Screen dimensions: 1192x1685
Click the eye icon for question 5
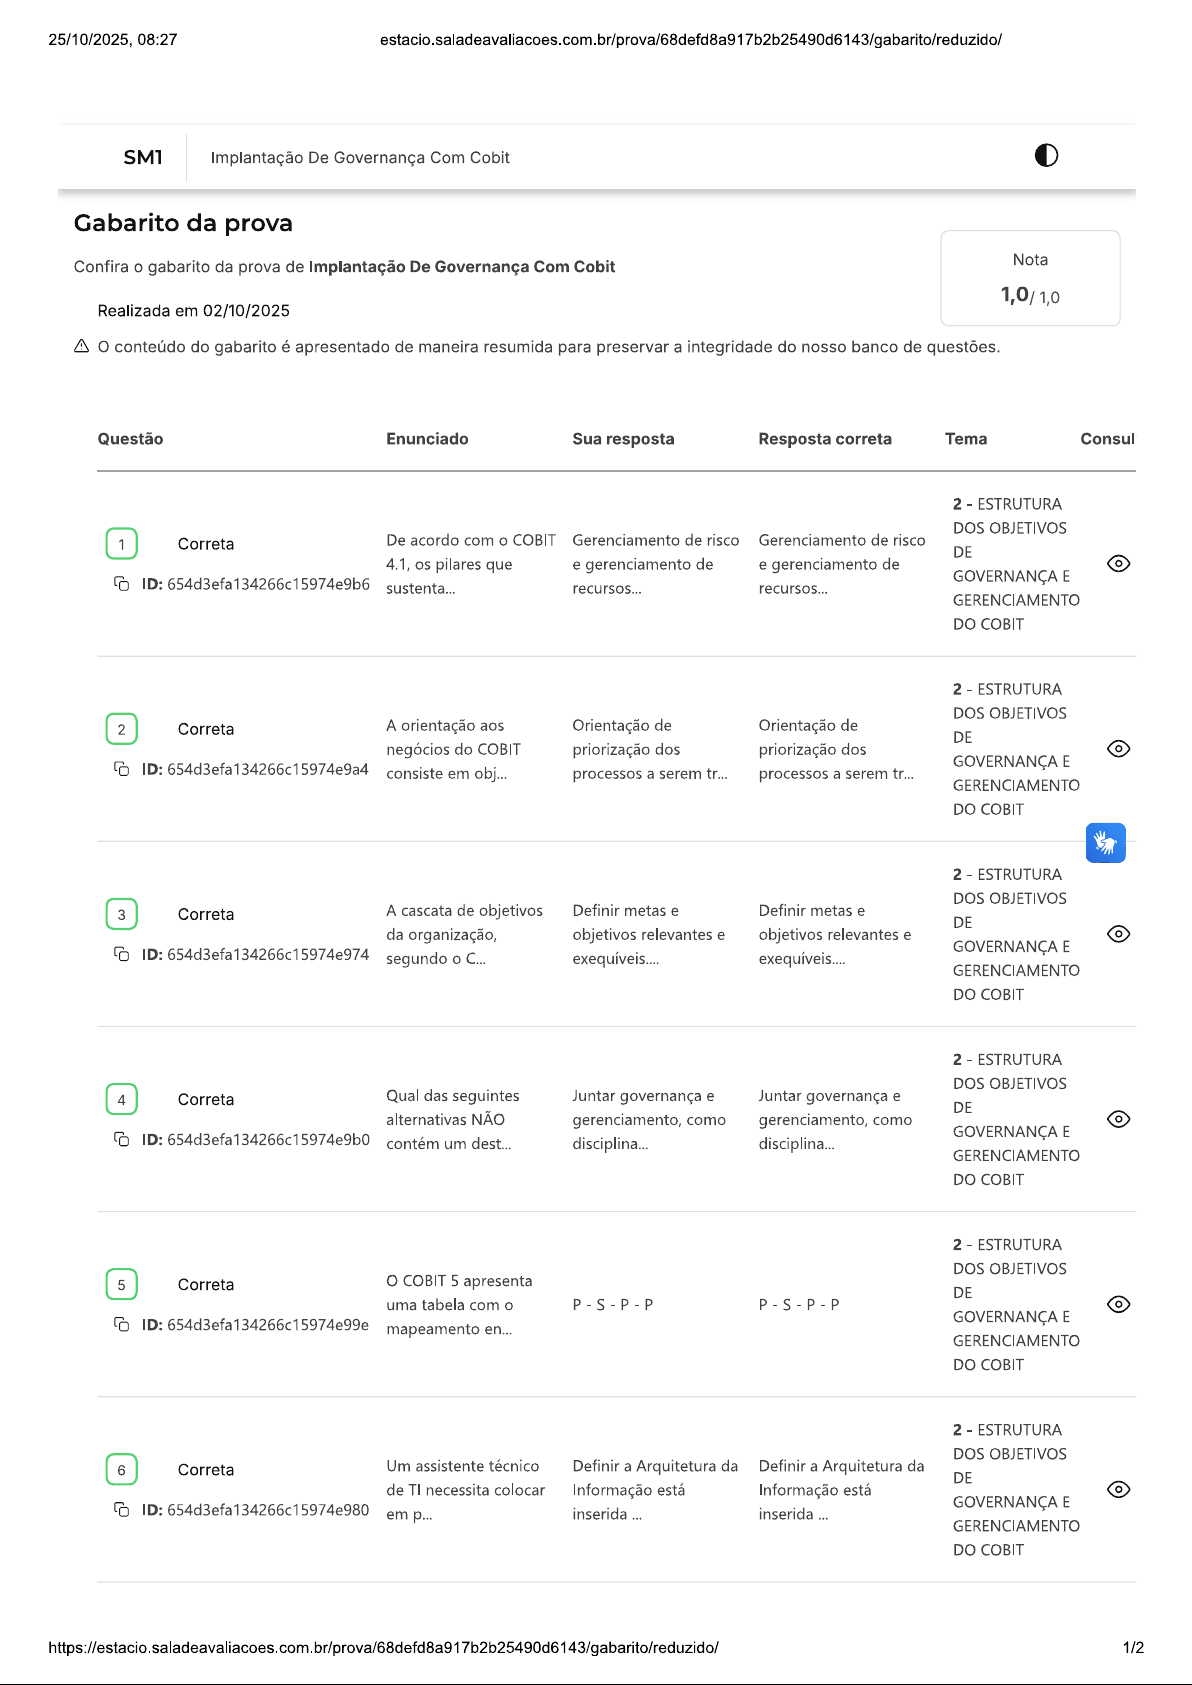[x=1119, y=1304]
